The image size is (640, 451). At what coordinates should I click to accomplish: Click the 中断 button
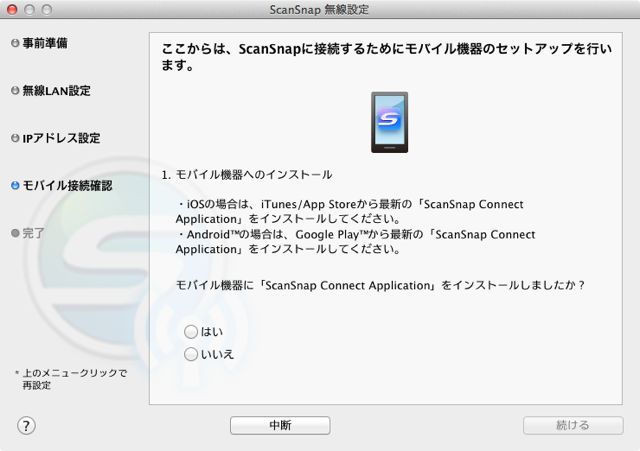[280, 425]
